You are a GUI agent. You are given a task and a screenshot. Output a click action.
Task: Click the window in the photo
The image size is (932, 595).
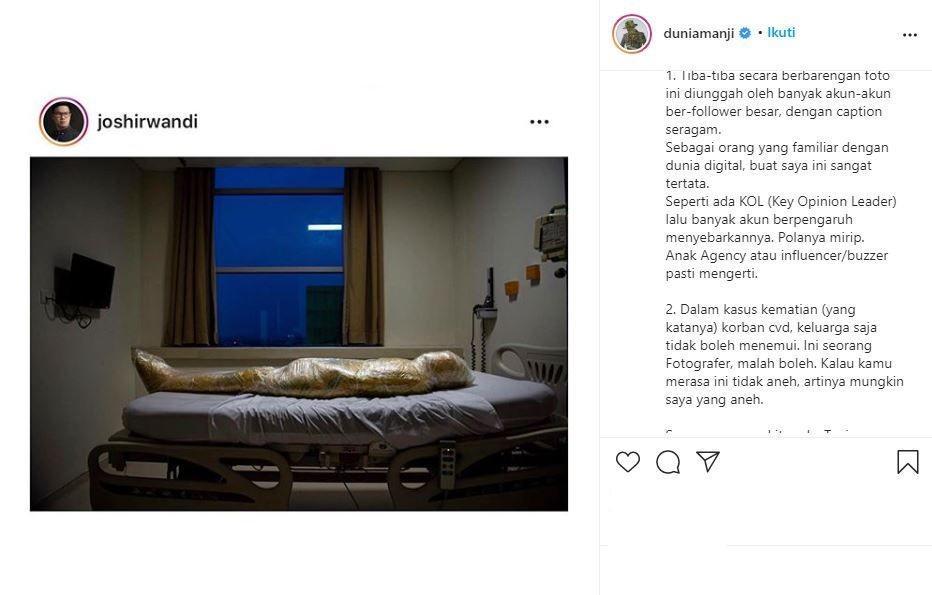coord(279,256)
